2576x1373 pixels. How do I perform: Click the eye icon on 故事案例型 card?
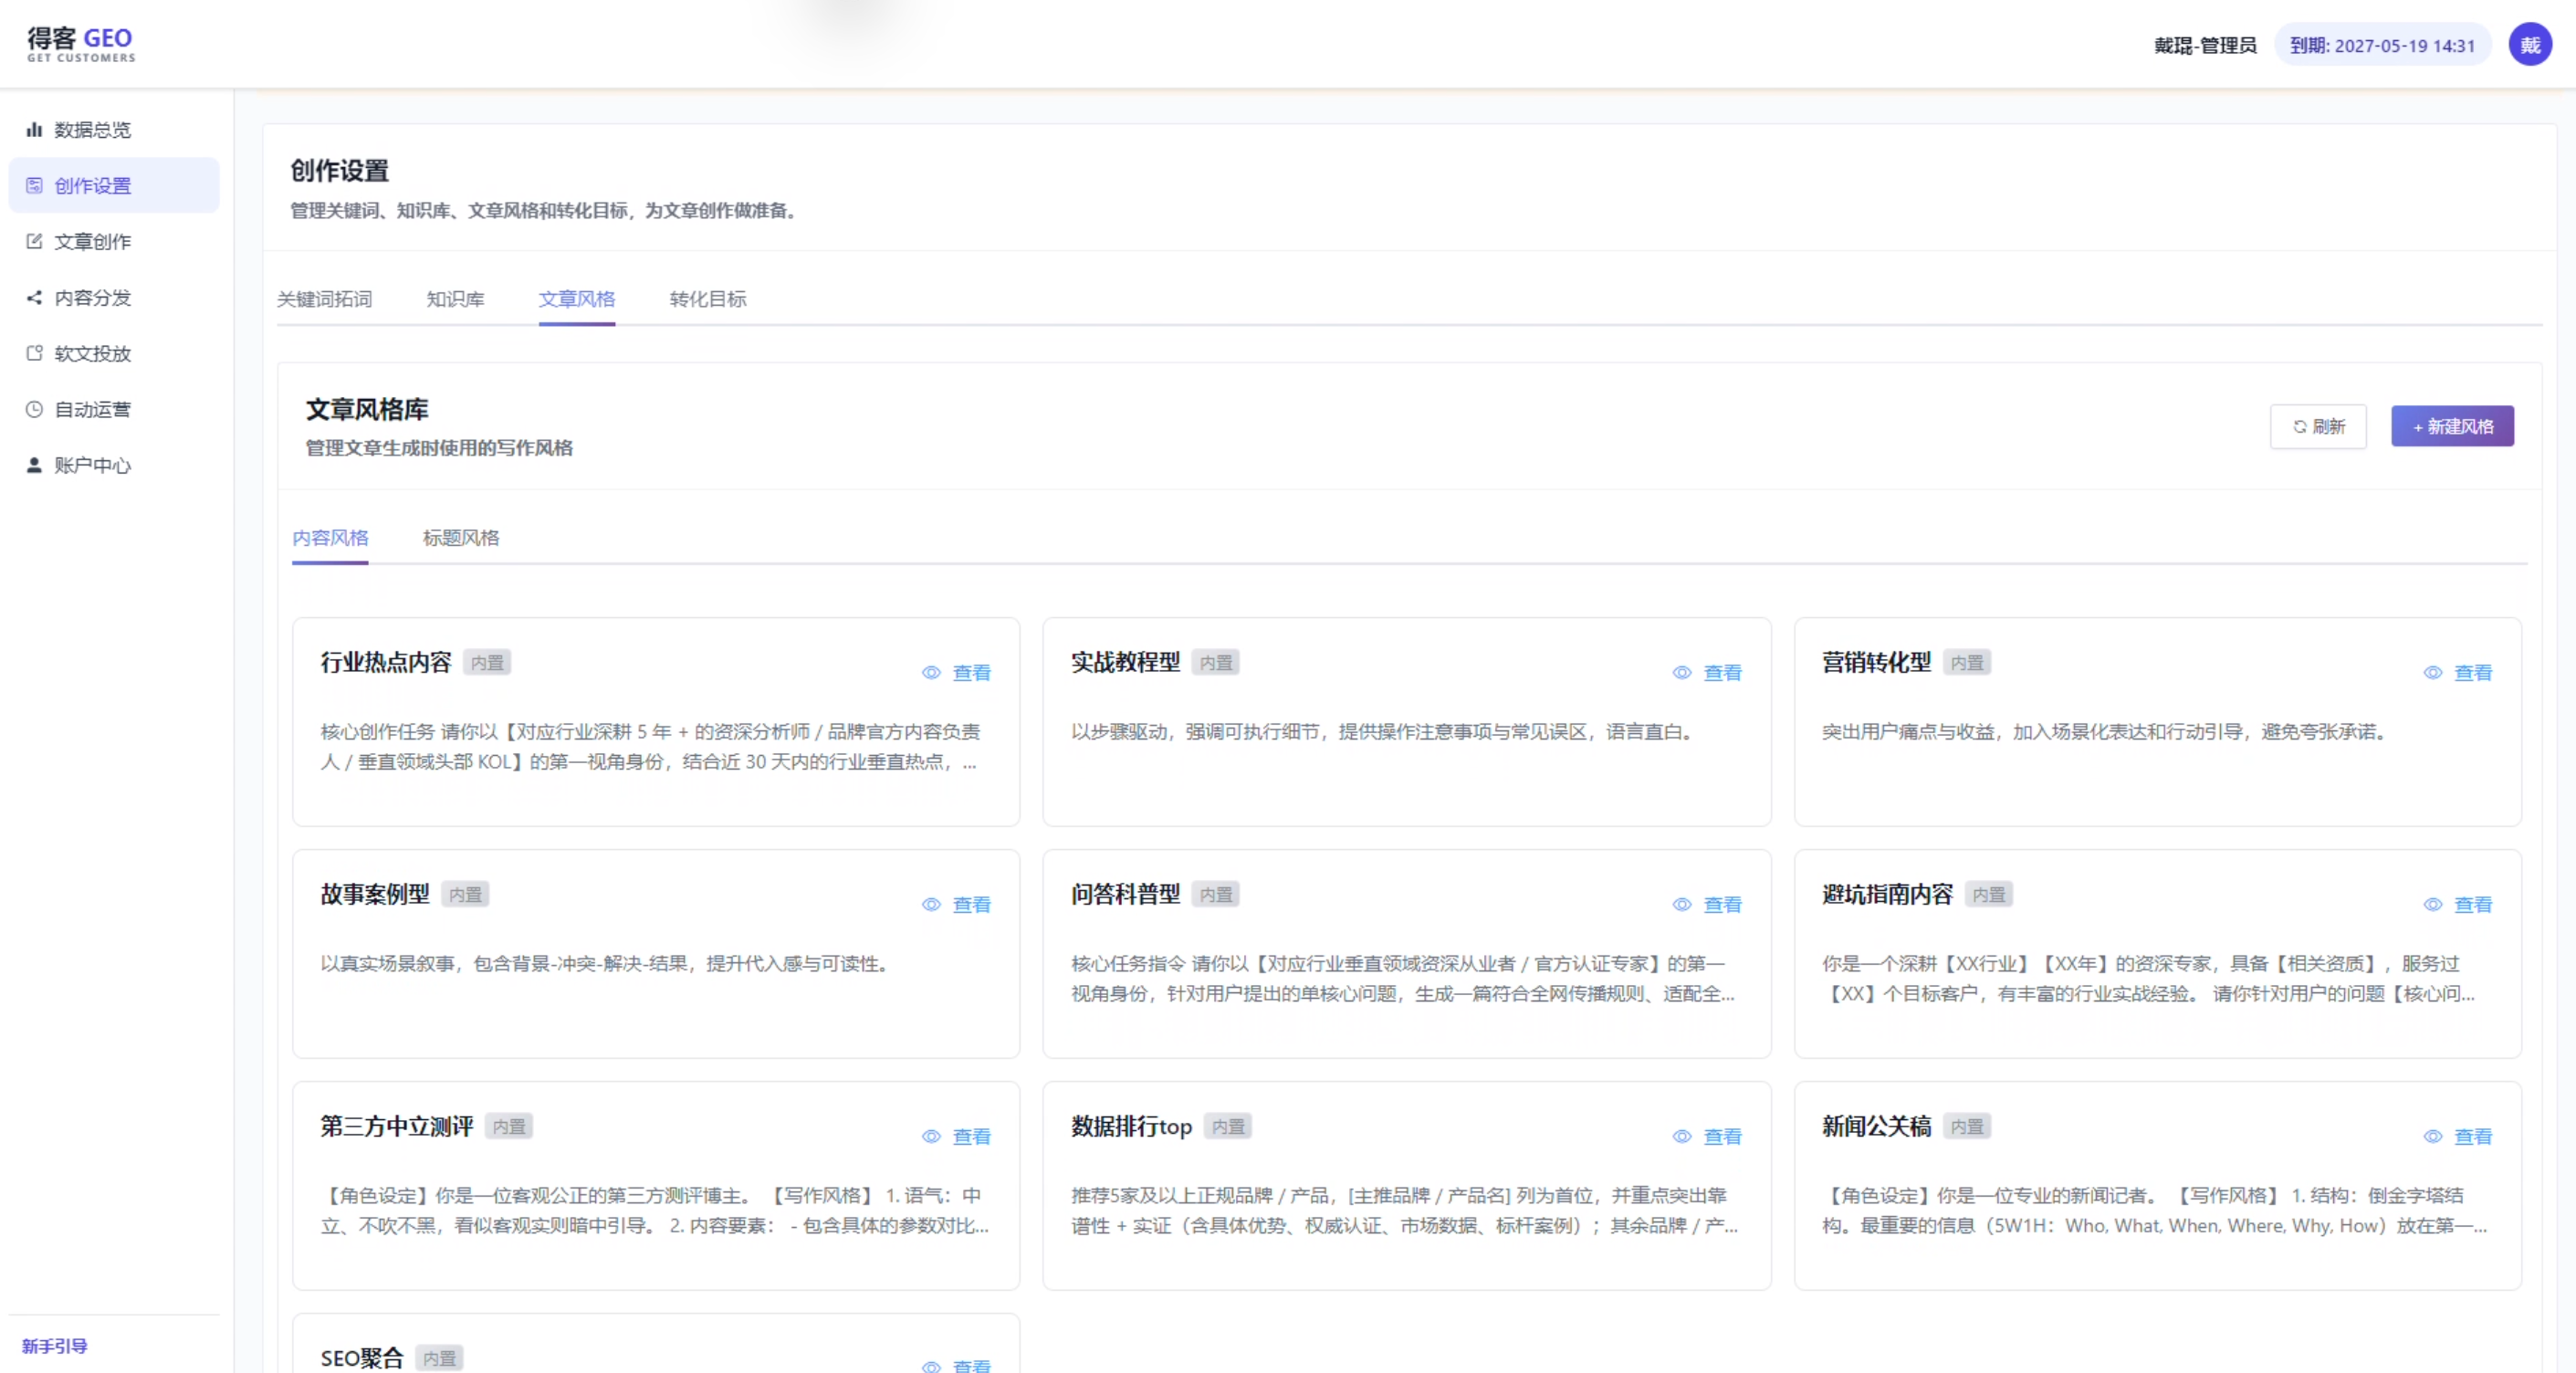[931, 905]
